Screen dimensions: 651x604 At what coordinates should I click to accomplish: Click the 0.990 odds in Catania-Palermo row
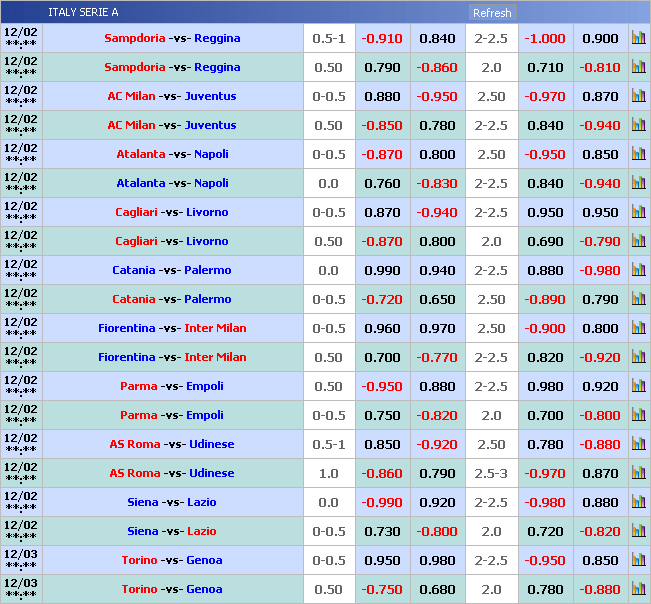382,270
